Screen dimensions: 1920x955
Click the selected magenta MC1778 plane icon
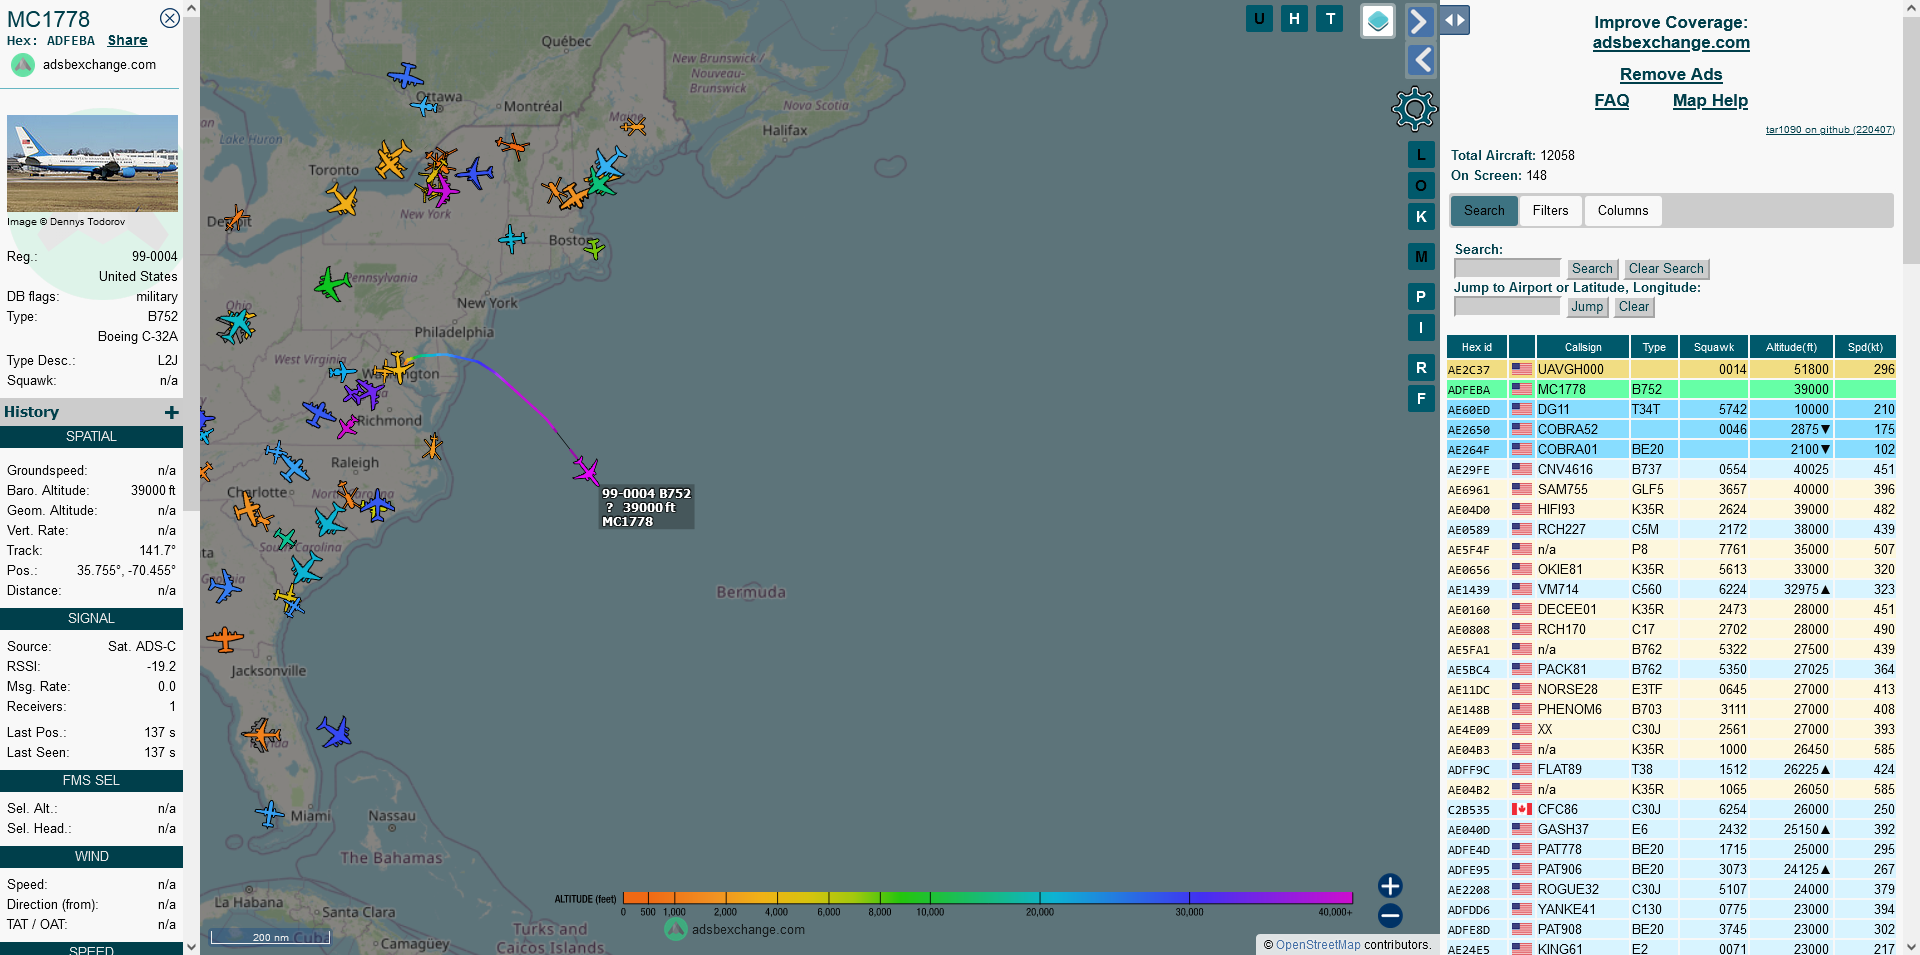click(586, 470)
